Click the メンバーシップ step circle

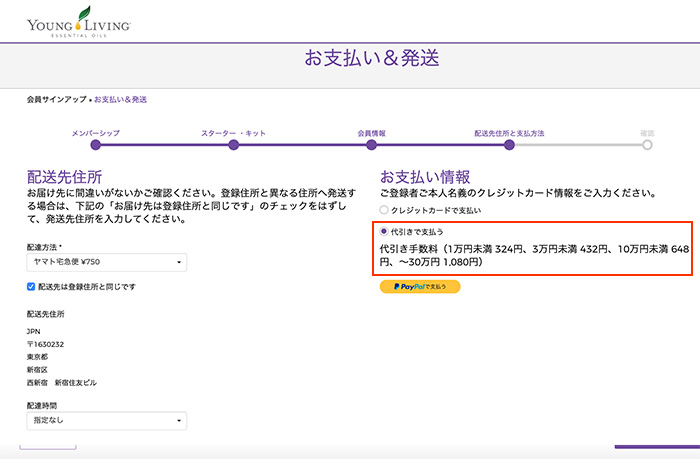pyautogui.click(x=96, y=145)
